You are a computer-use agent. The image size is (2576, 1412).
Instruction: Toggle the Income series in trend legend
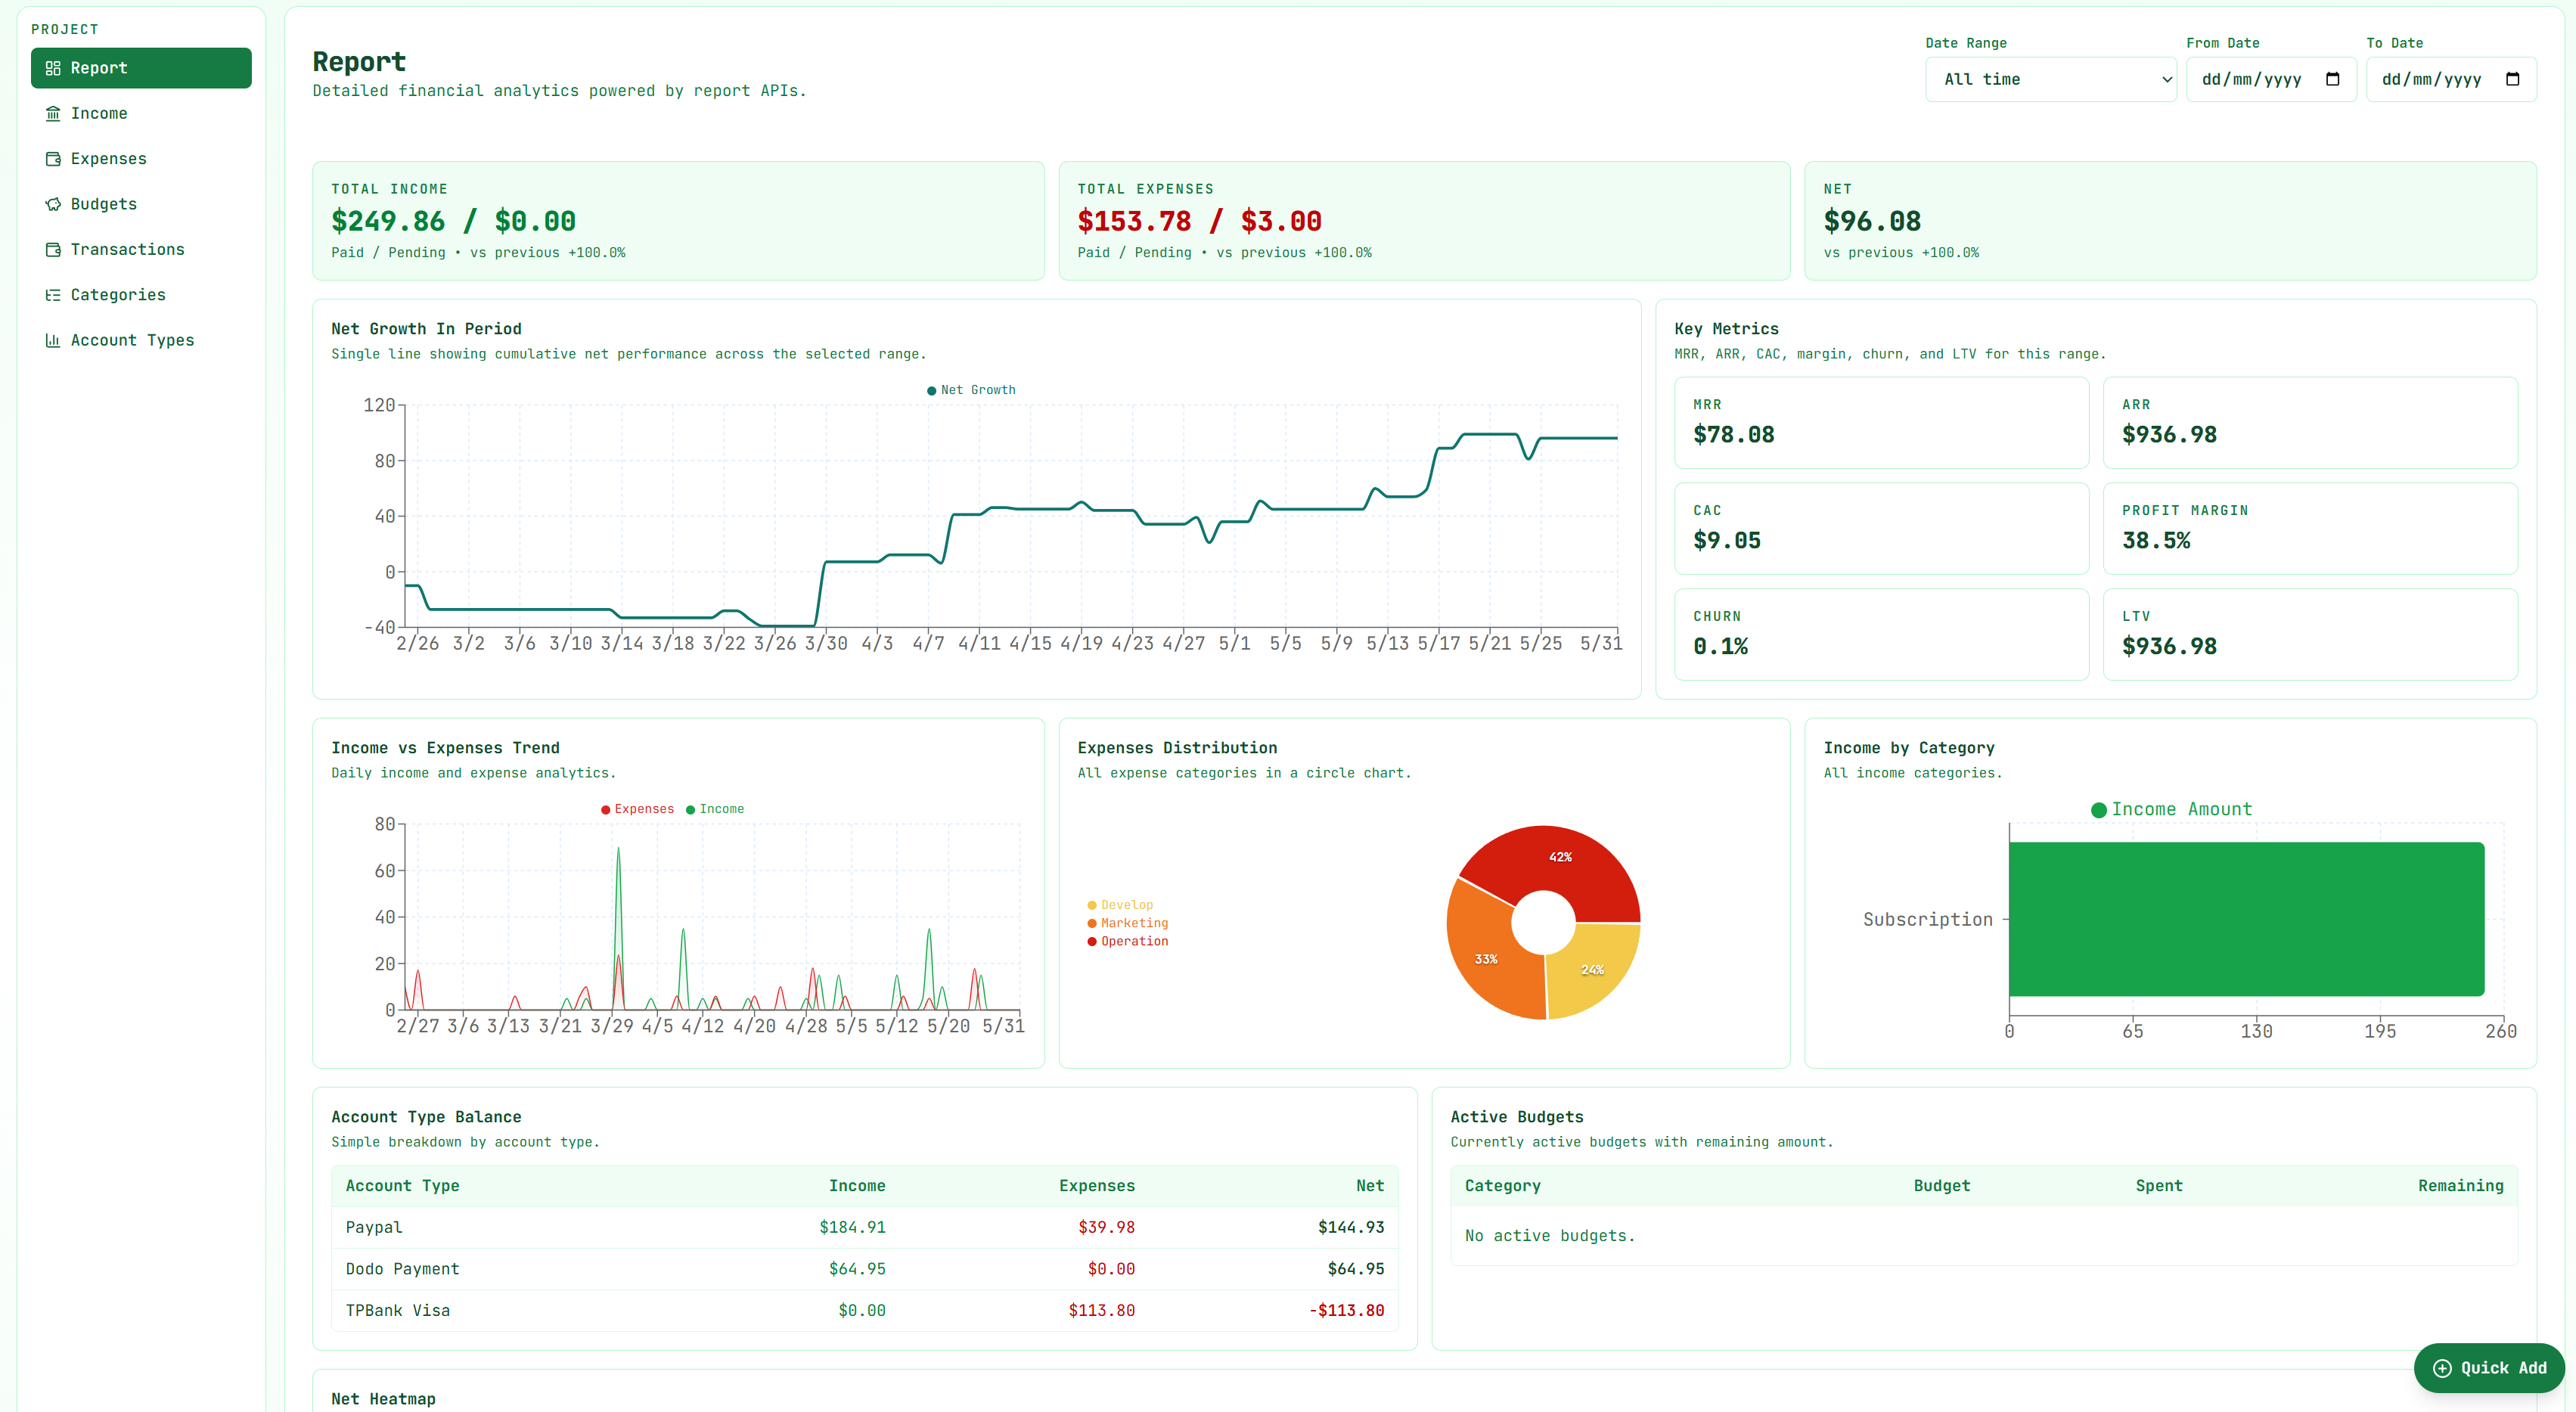pos(715,809)
